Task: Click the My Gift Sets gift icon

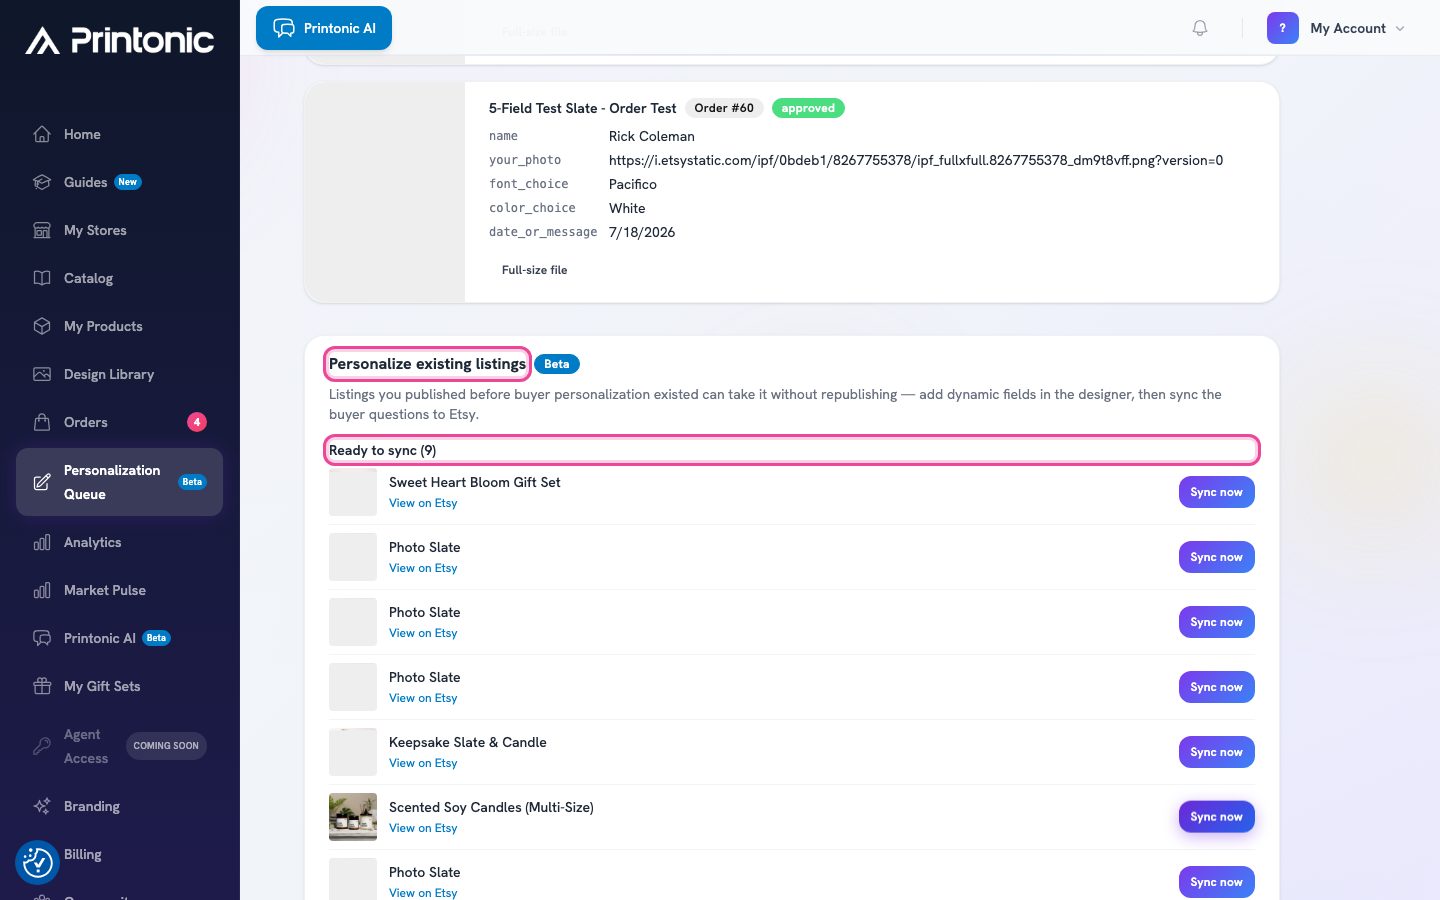Action: click(42, 686)
